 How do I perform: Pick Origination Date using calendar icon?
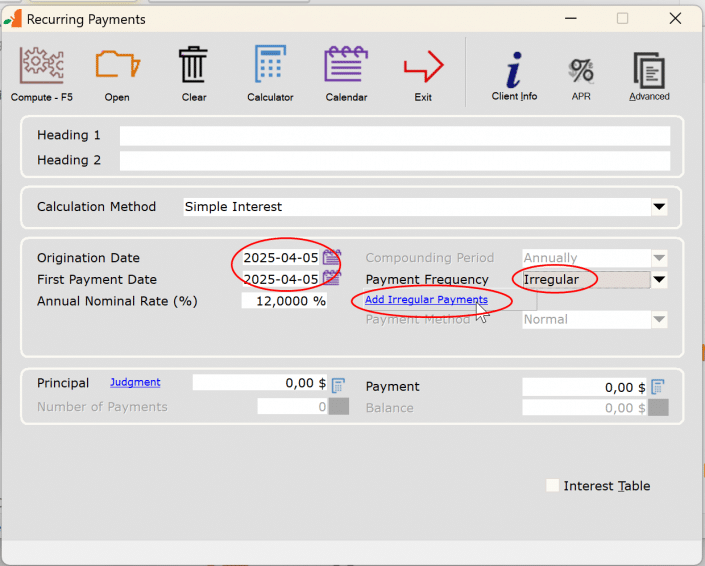(331, 258)
